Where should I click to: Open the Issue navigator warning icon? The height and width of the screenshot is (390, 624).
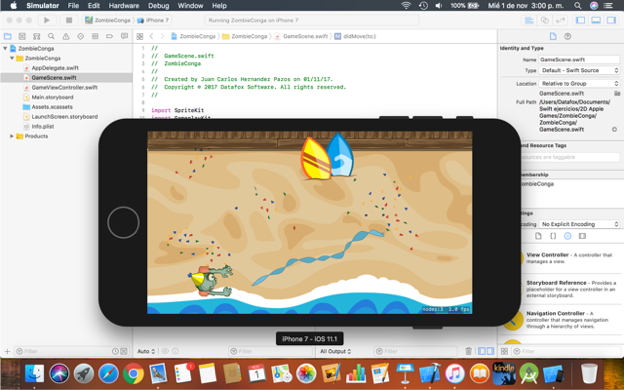click(x=66, y=36)
